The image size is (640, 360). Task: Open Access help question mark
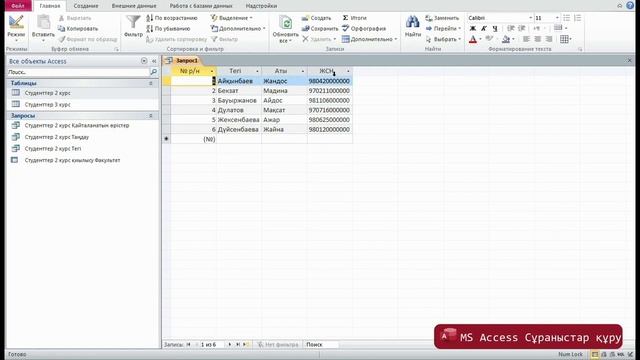(630, 6)
